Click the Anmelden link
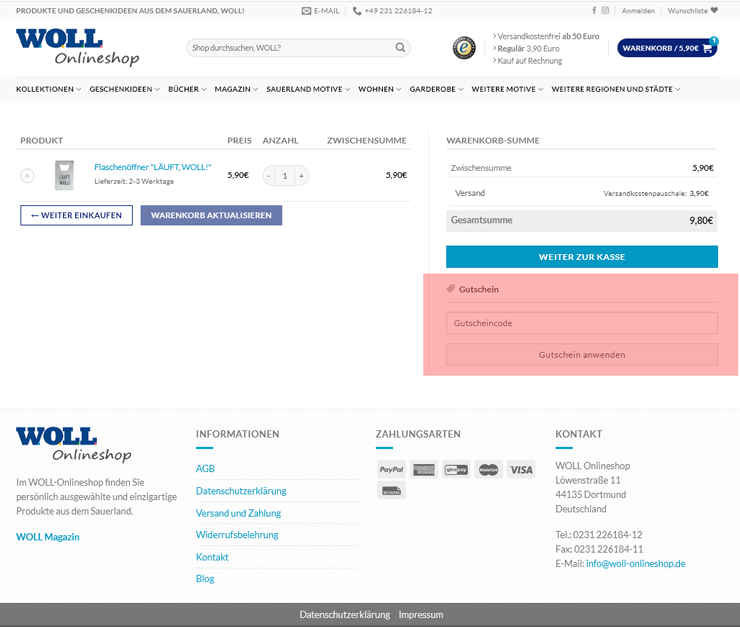The width and height of the screenshot is (740, 627). pos(638,11)
